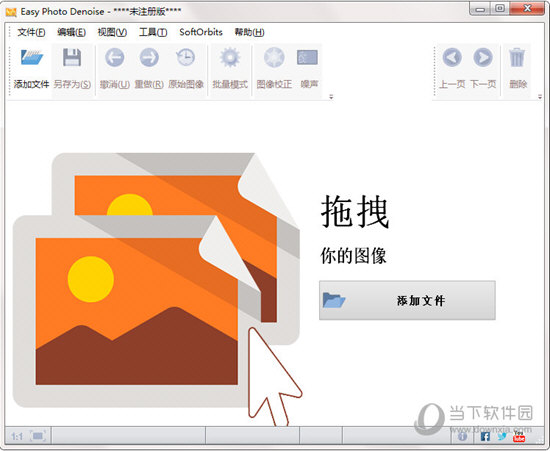Select the 图像校正 tool icon

click(x=274, y=58)
